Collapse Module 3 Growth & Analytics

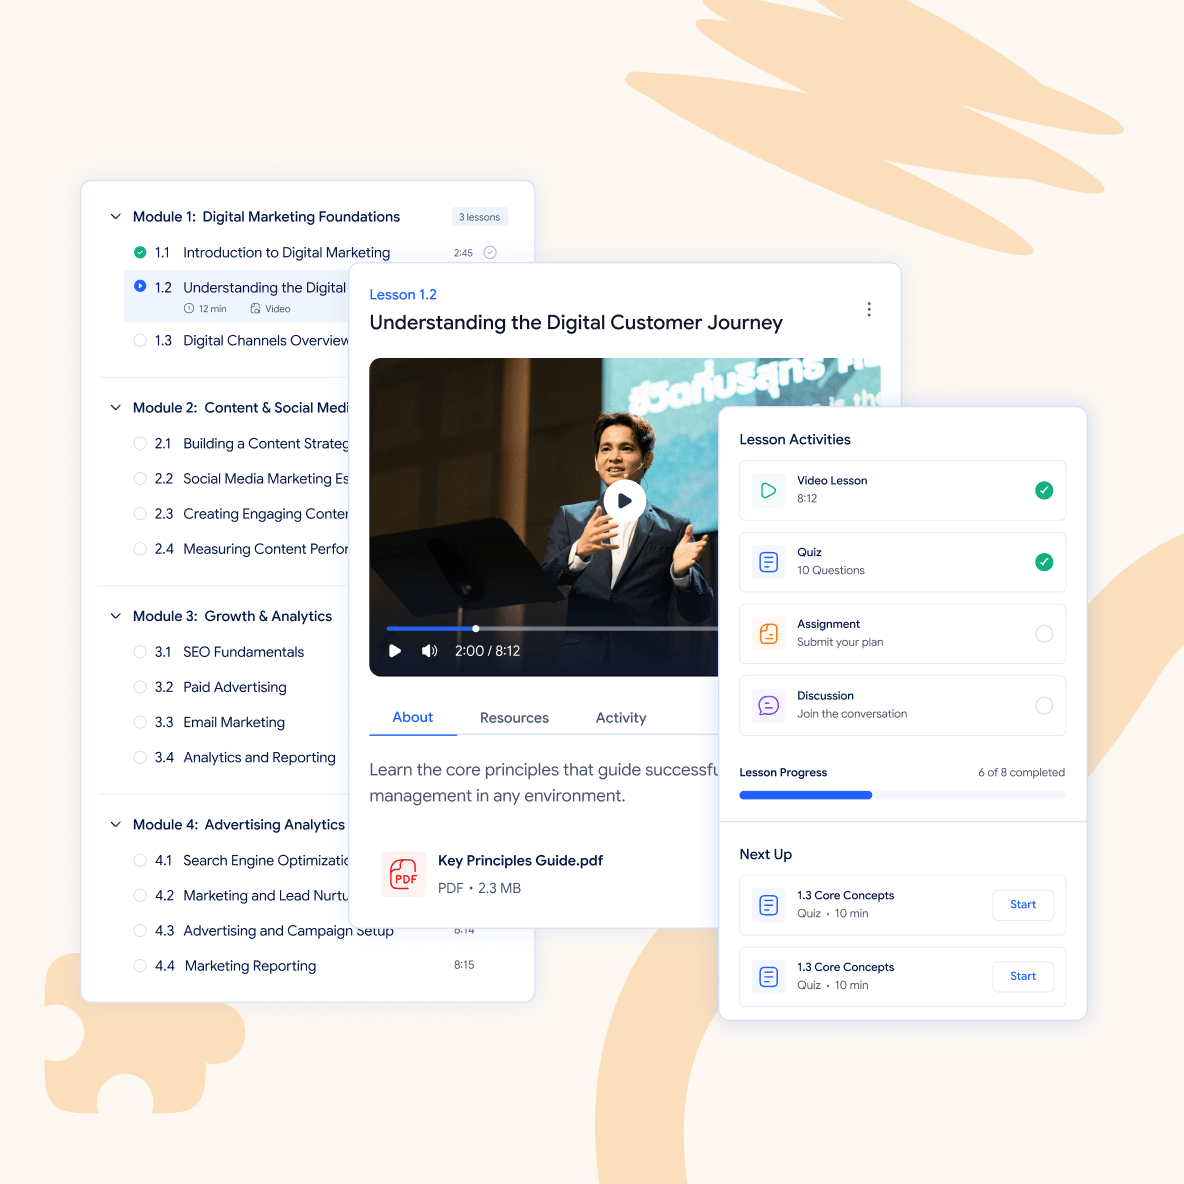pyautogui.click(x=116, y=616)
